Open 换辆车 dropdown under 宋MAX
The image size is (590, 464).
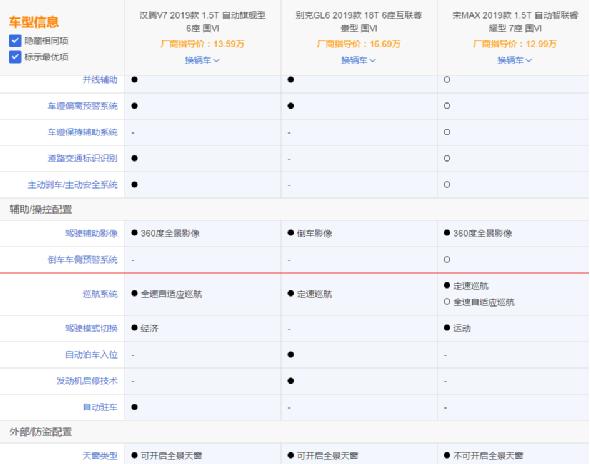click(514, 60)
